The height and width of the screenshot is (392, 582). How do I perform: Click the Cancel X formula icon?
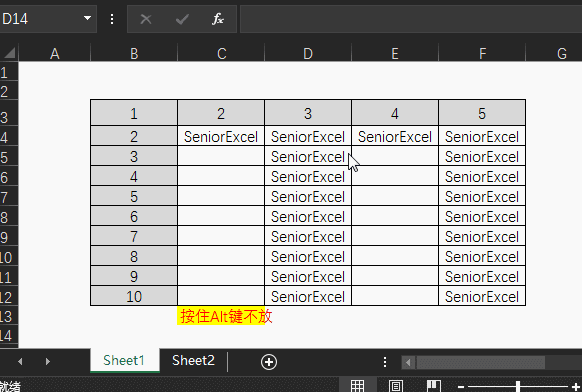(x=146, y=19)
